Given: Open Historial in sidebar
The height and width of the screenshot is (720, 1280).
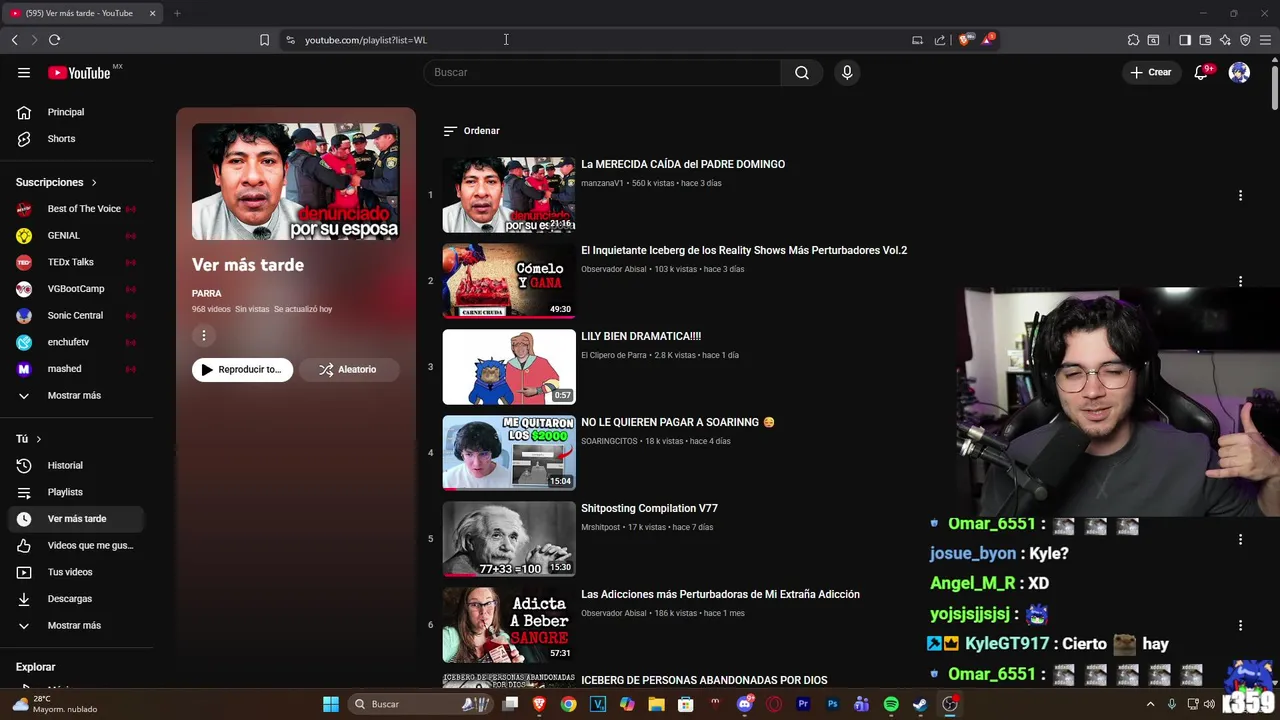Looking at the screenshot, I should point(76,465).
